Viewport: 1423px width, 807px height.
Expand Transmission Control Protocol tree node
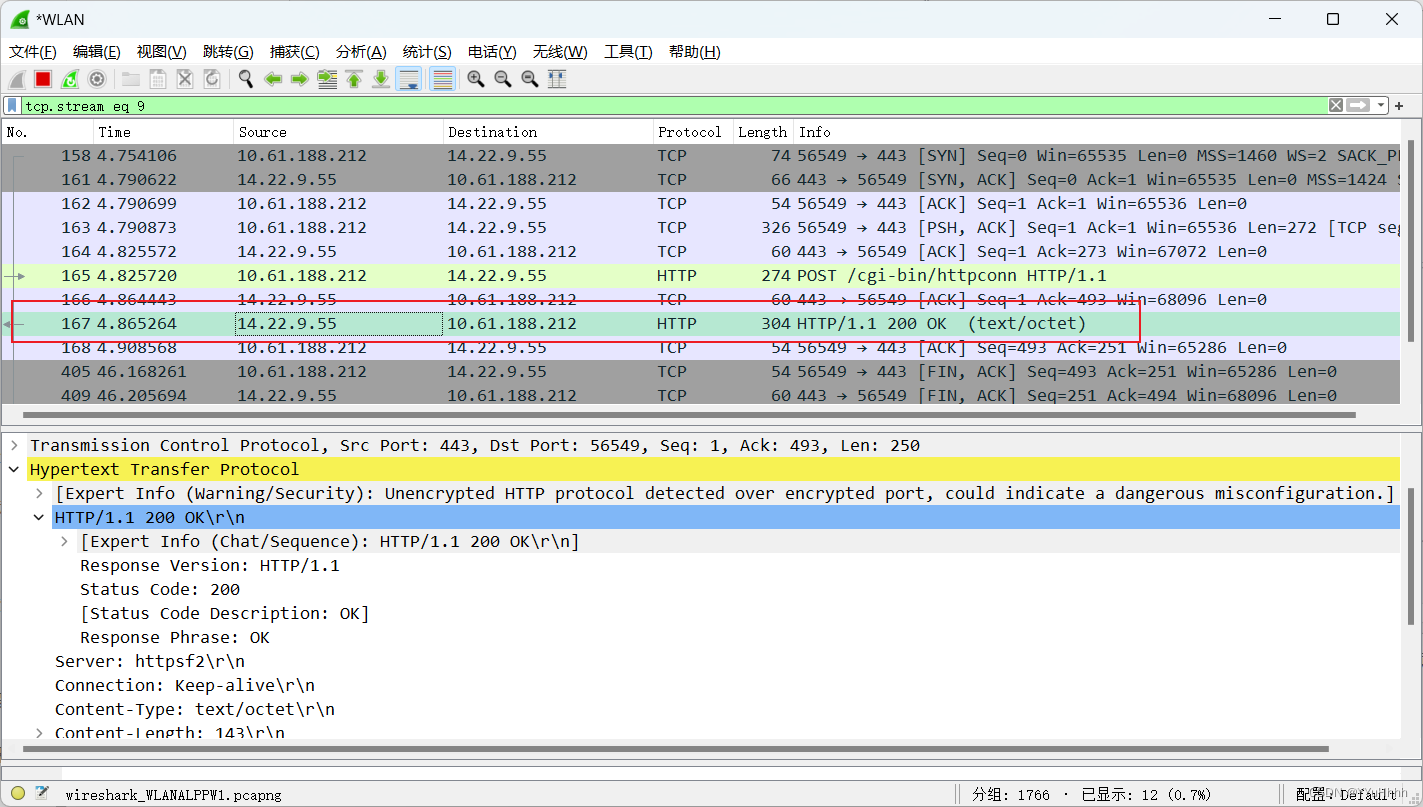[15, 445]
